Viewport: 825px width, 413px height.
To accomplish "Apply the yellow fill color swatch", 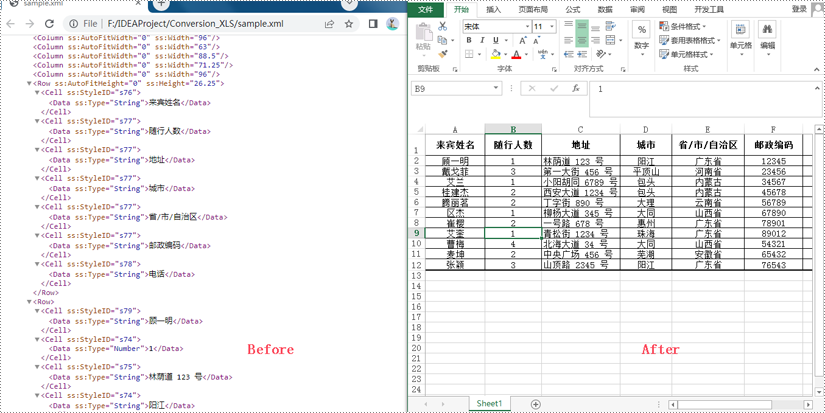I will pos(496,54).
